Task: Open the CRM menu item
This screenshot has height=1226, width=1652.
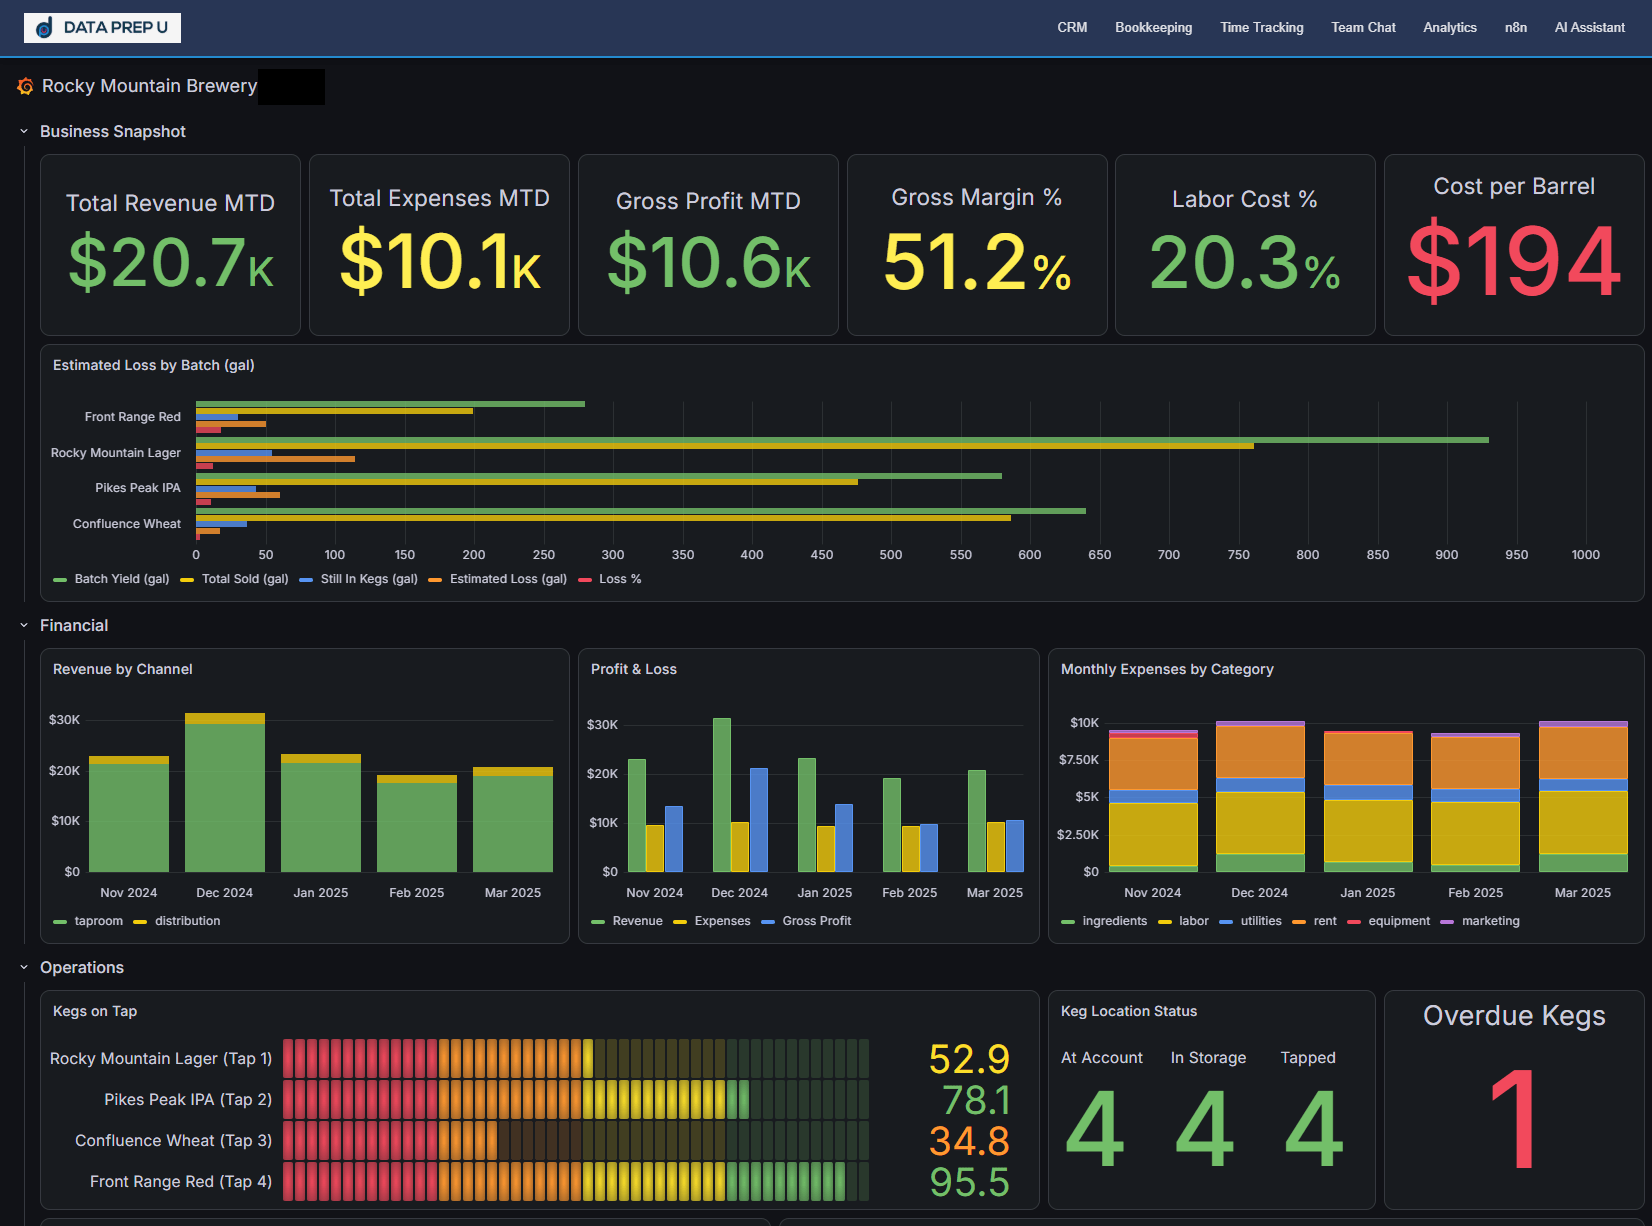Action: tap(1072, 28)
